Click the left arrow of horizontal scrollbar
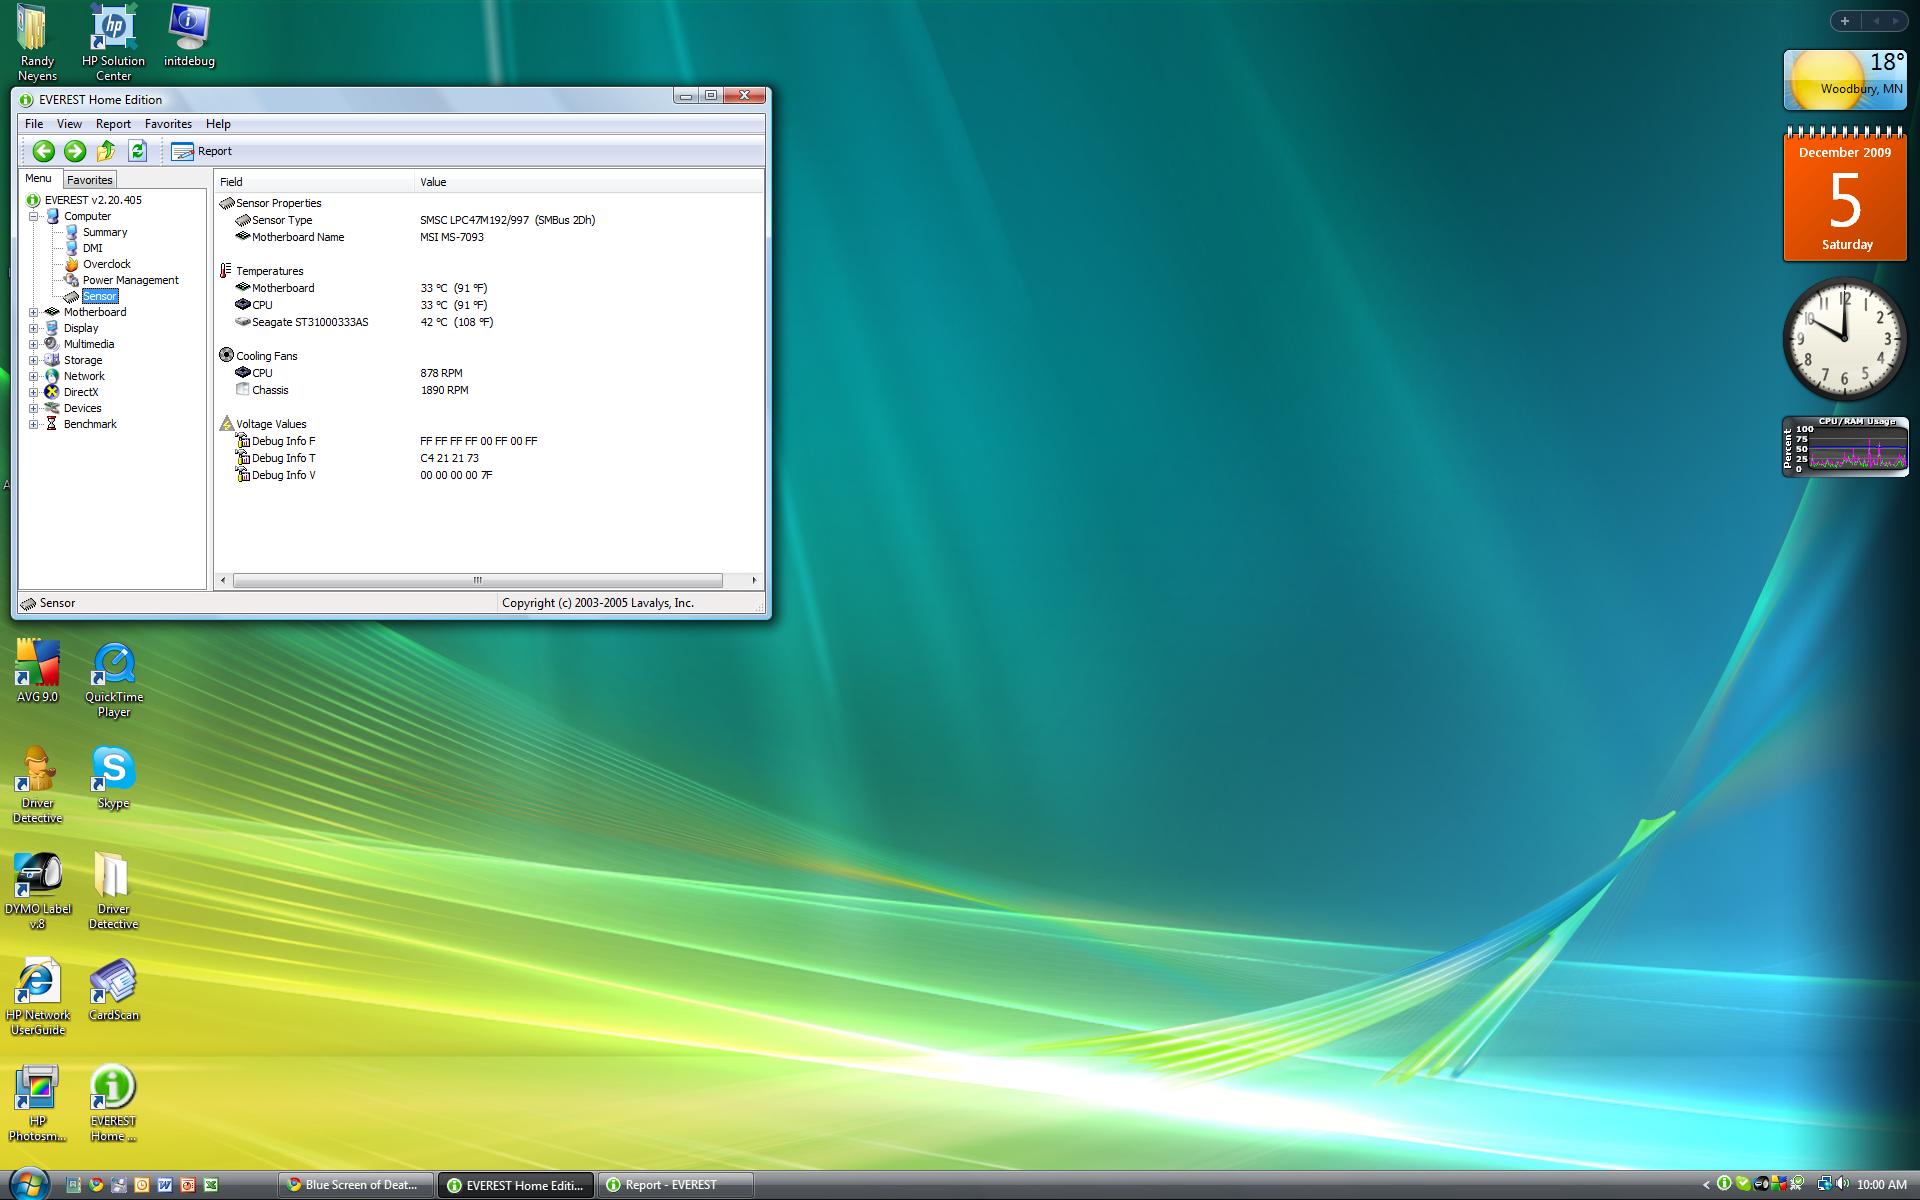Screen dimensions: 1920x1200 coord(223,580)
